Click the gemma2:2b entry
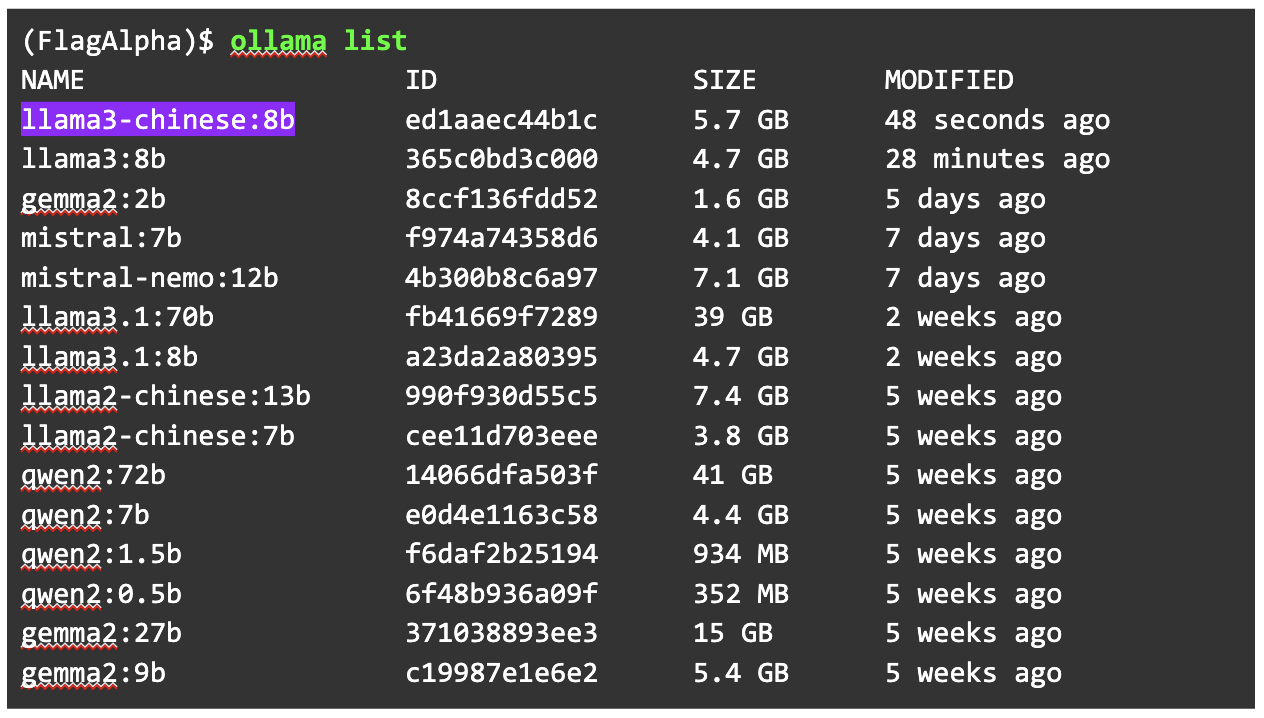This screenshot has height=718, width=1264. 93,199
